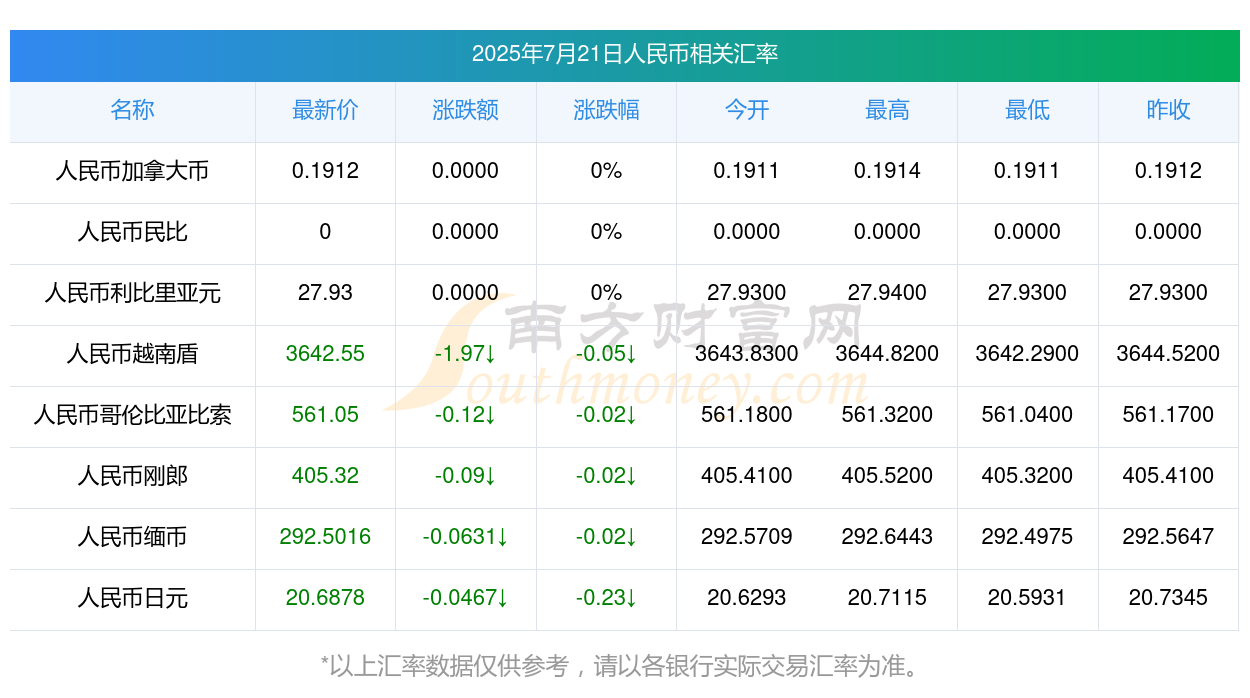Screen dimensions: 1250x698
Task: Click the row name '人民币日元'
Action: (132, 598)
